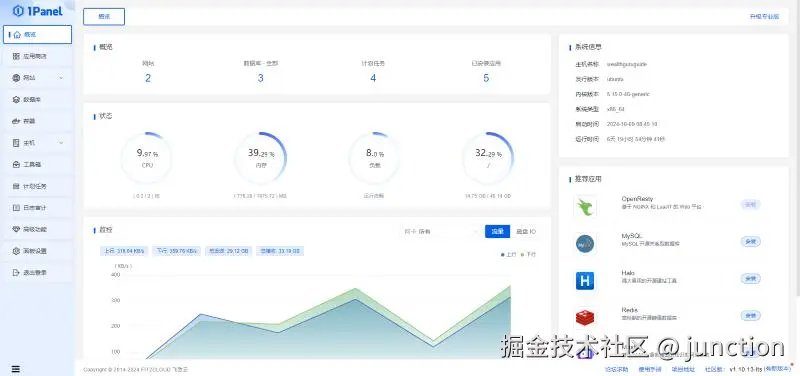Open 计划任务 cron jobs sidebar icon
The height and width of the screenshot is (376, 800).
pyautogui.click(x=16, y=186)
